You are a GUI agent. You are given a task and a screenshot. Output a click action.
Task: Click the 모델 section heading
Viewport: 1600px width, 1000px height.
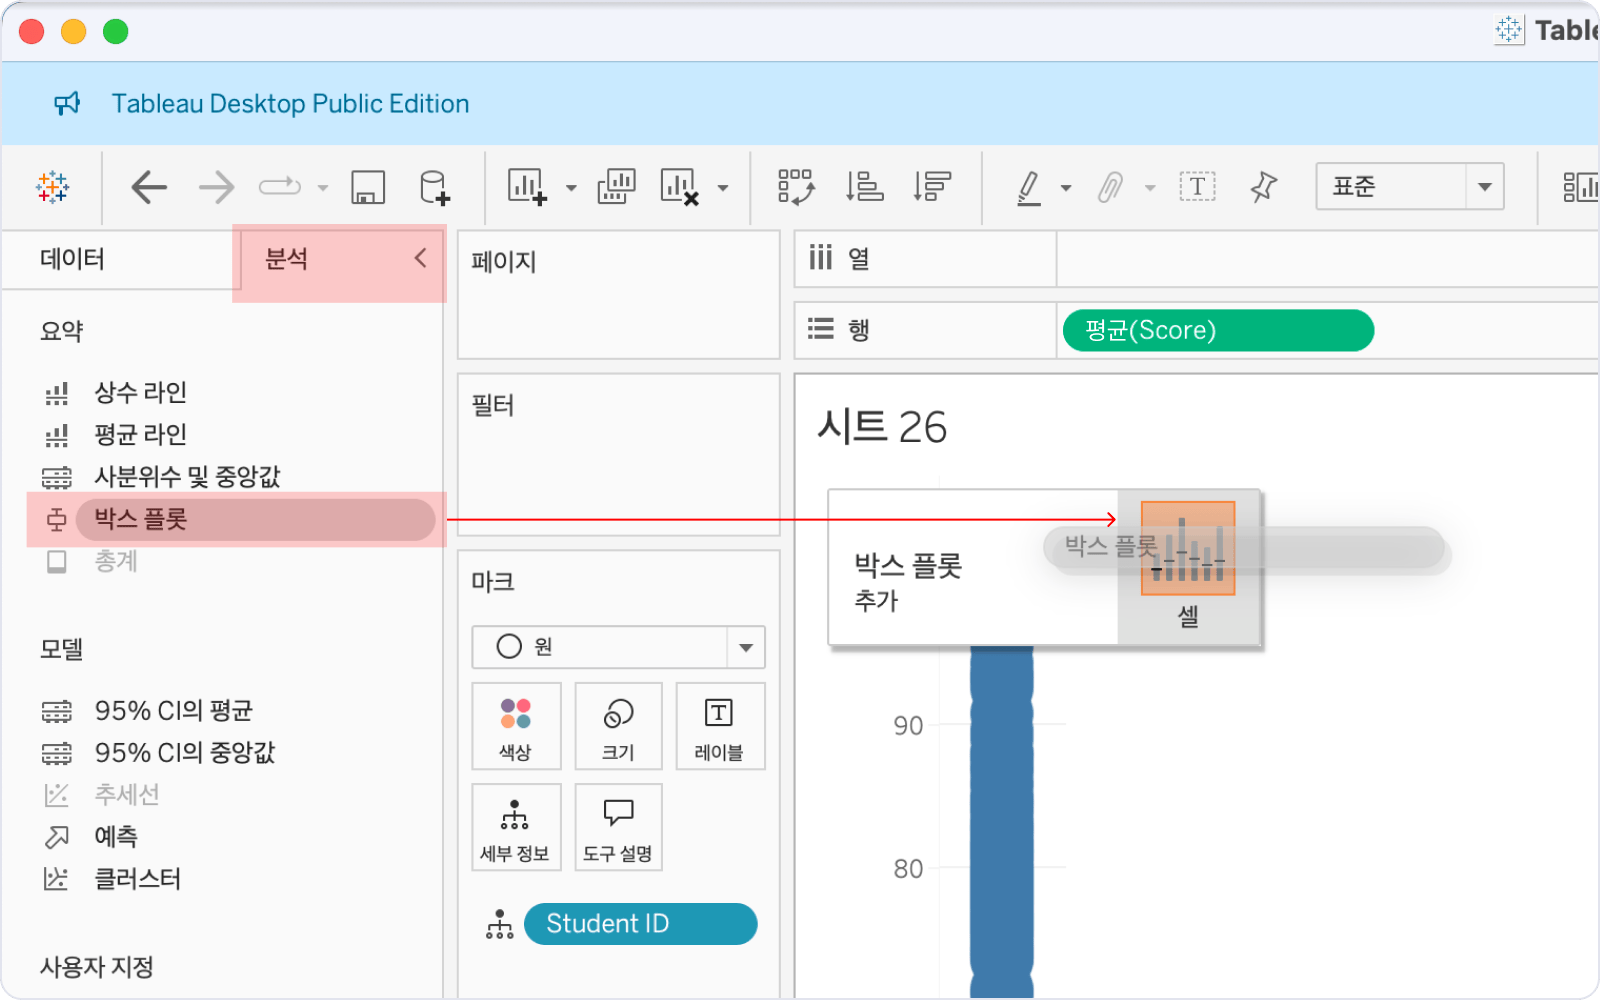pos(61,649)
